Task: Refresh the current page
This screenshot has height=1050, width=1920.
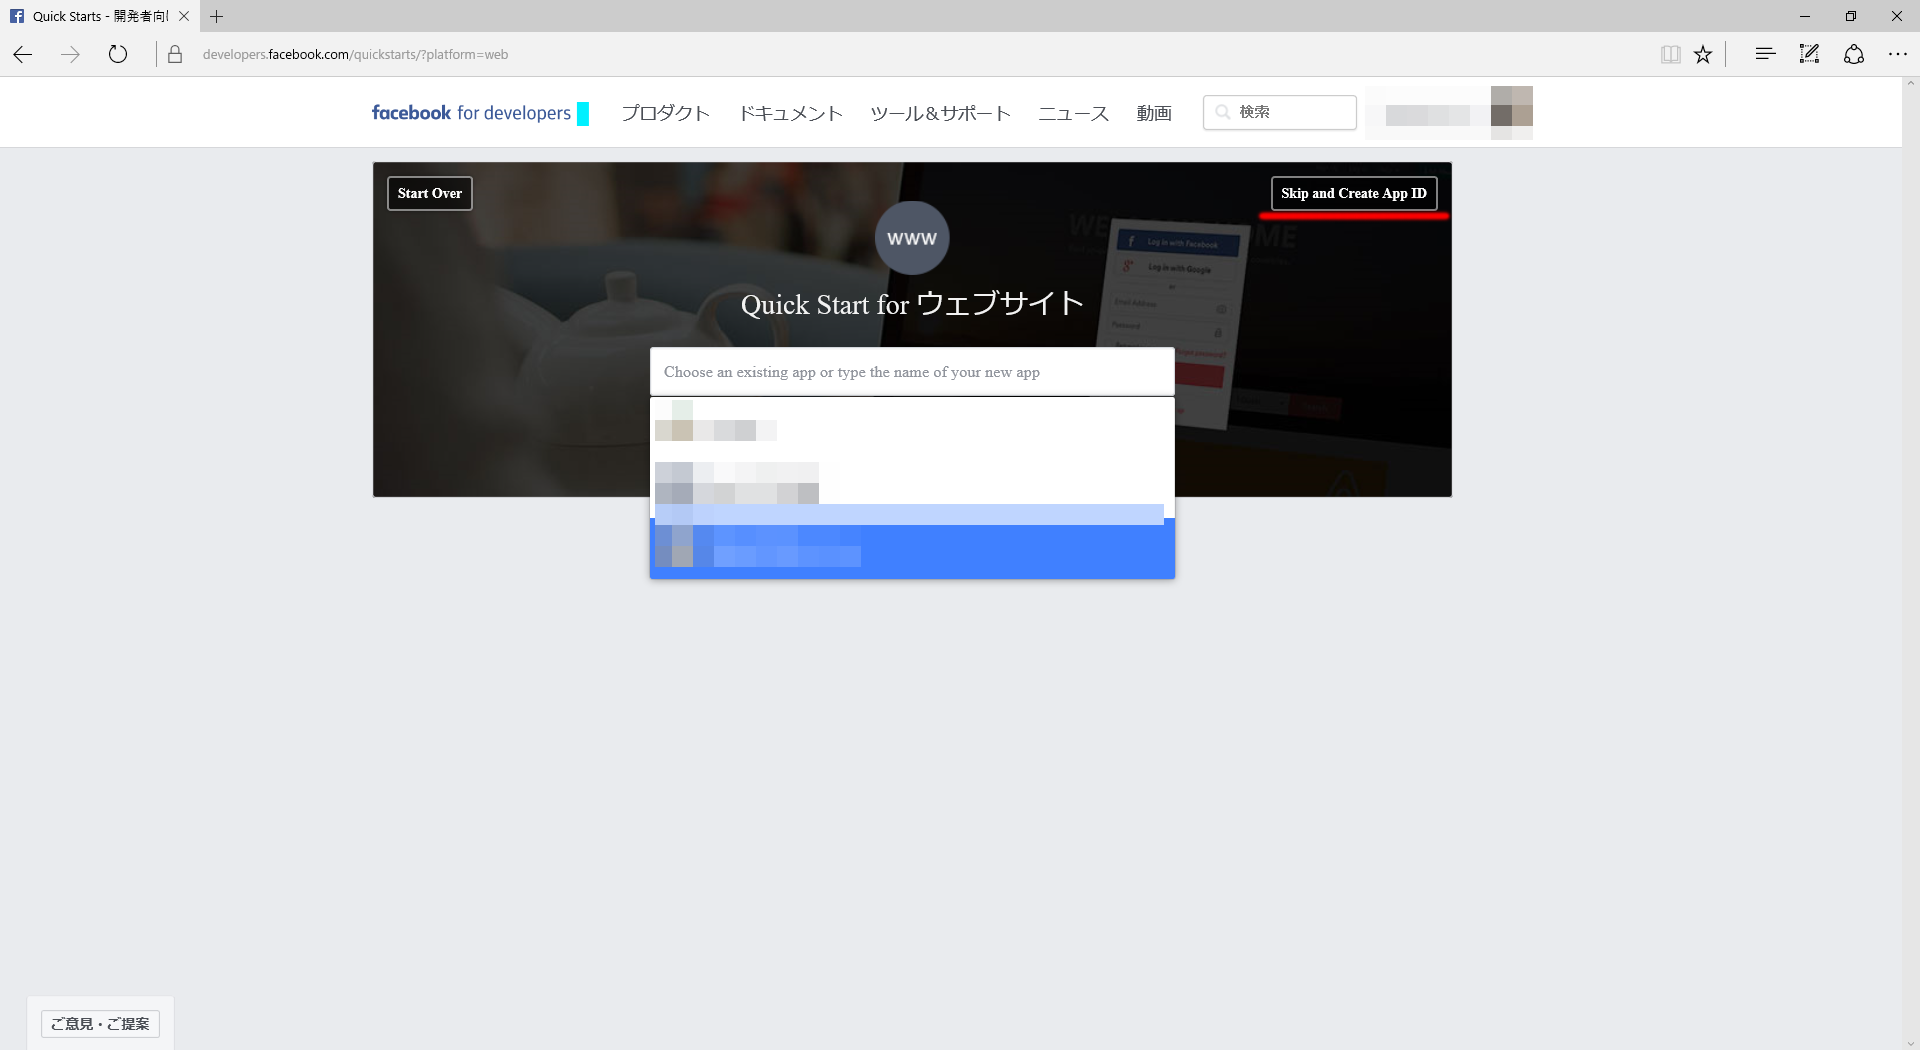Action: [118, 54]
